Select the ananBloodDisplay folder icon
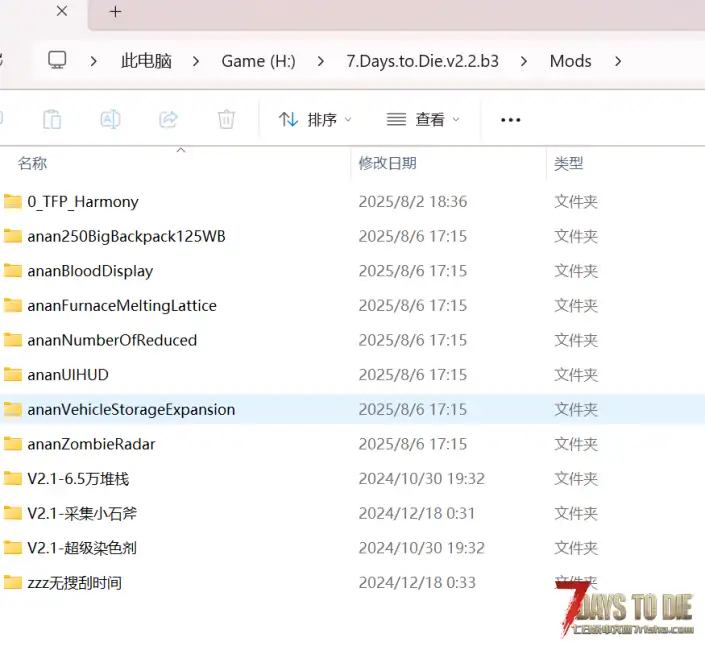705x650 pixels. [13, 271]
